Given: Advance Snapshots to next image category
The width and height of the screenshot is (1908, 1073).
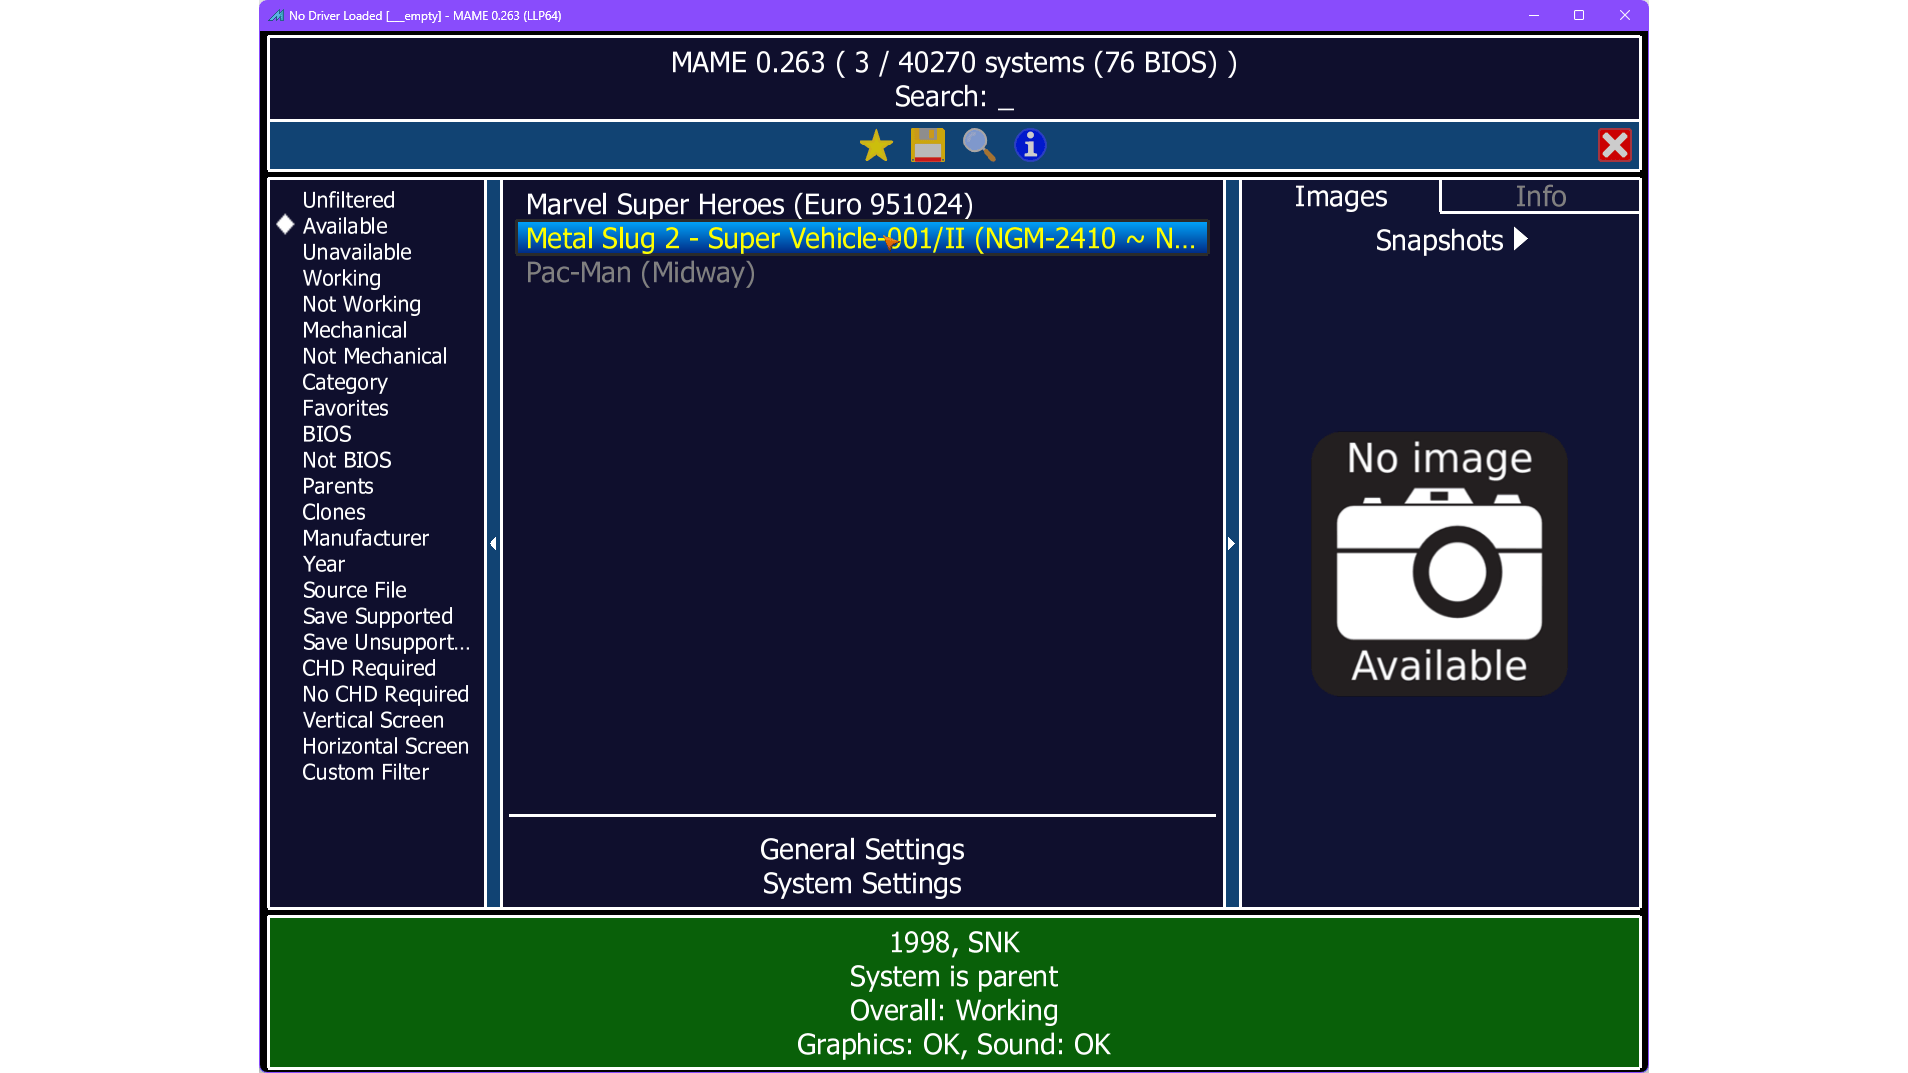Looking at the screenshot, I should click(1521, 240).
